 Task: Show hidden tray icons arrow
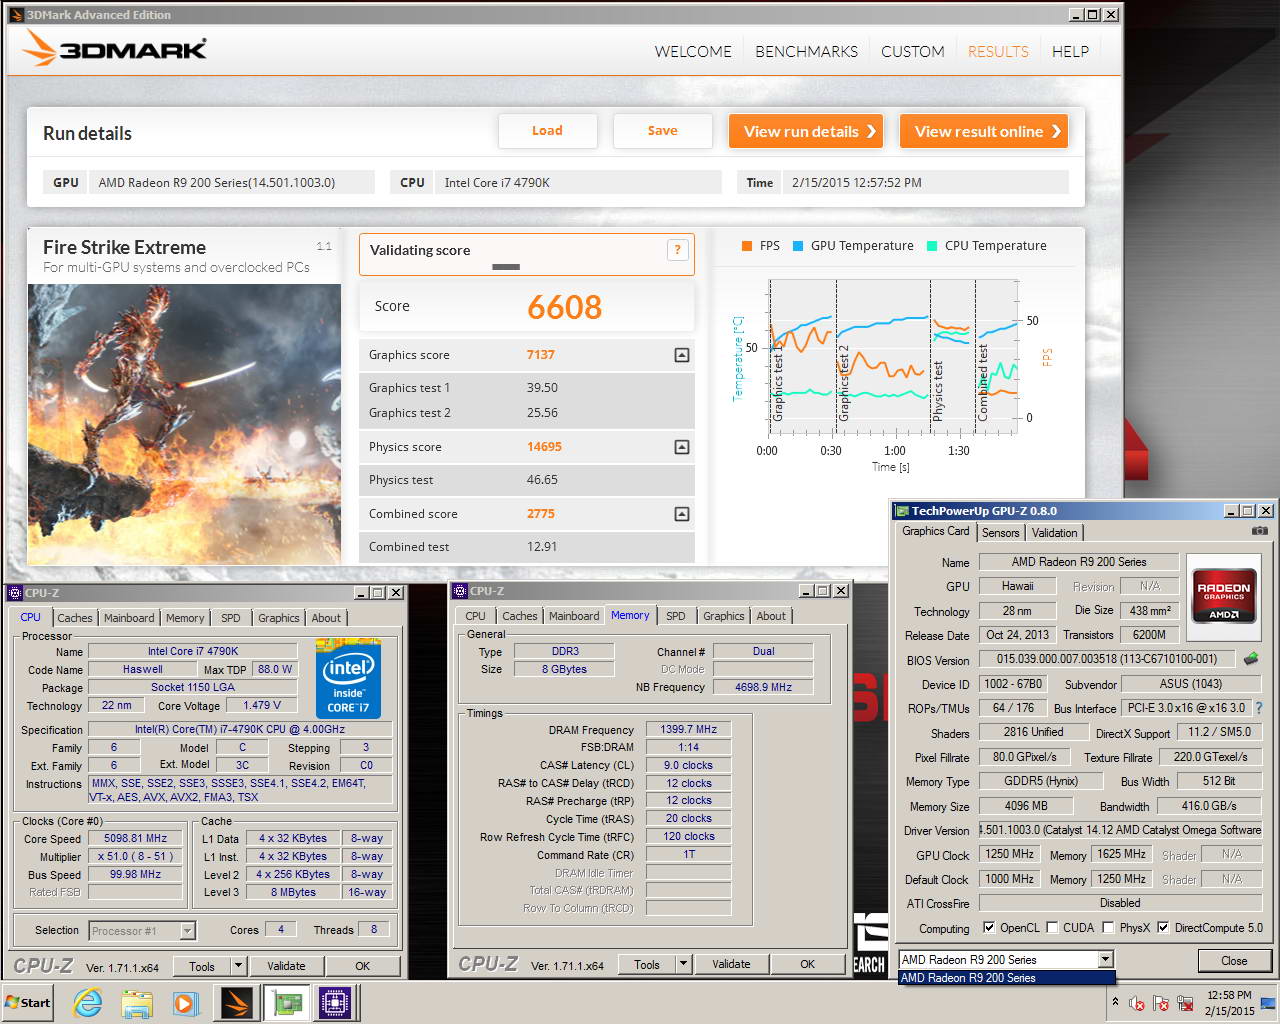(x=1115, y=1002)
